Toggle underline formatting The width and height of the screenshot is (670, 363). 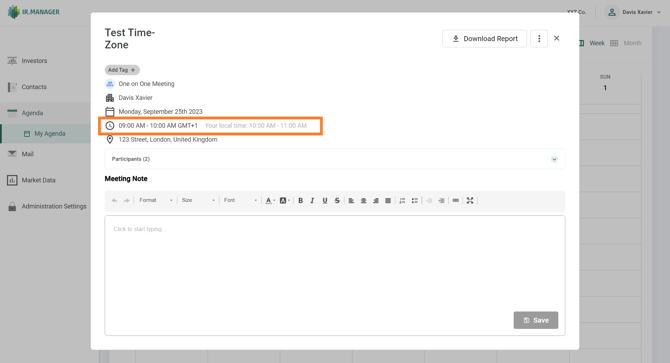(325, 200)
